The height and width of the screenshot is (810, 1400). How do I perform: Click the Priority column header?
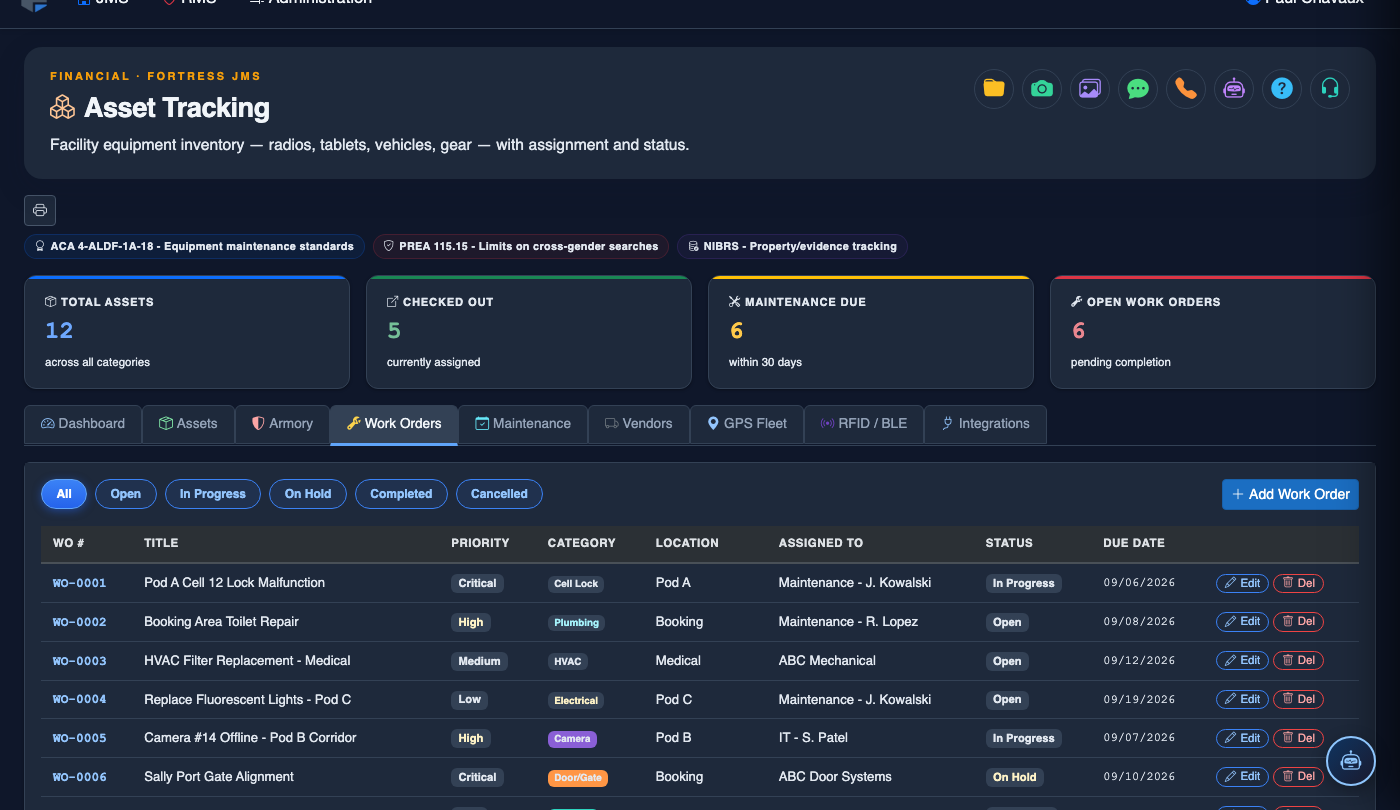[480, 543]
